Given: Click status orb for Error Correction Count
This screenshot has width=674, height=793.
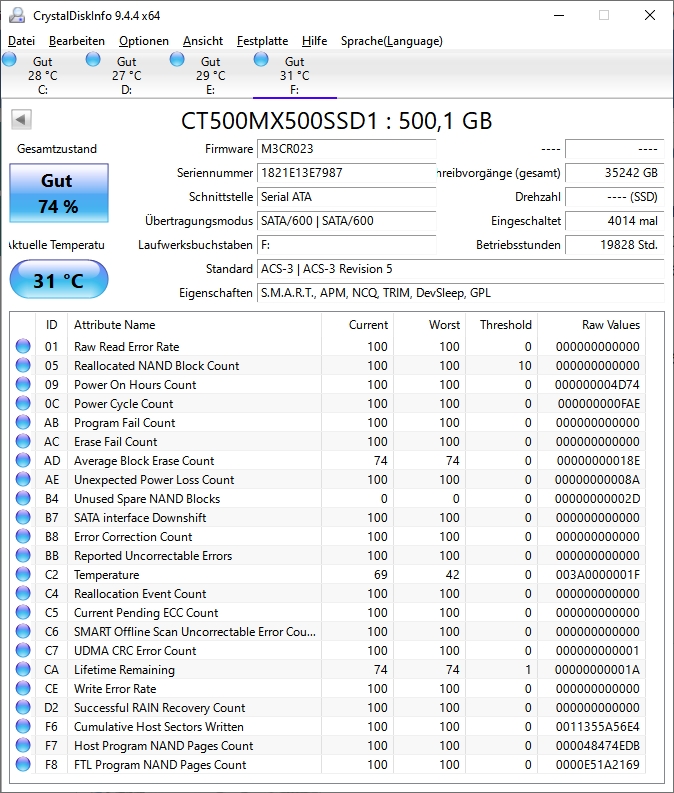Looking at the screenshot, I should (x=23, y=536).
